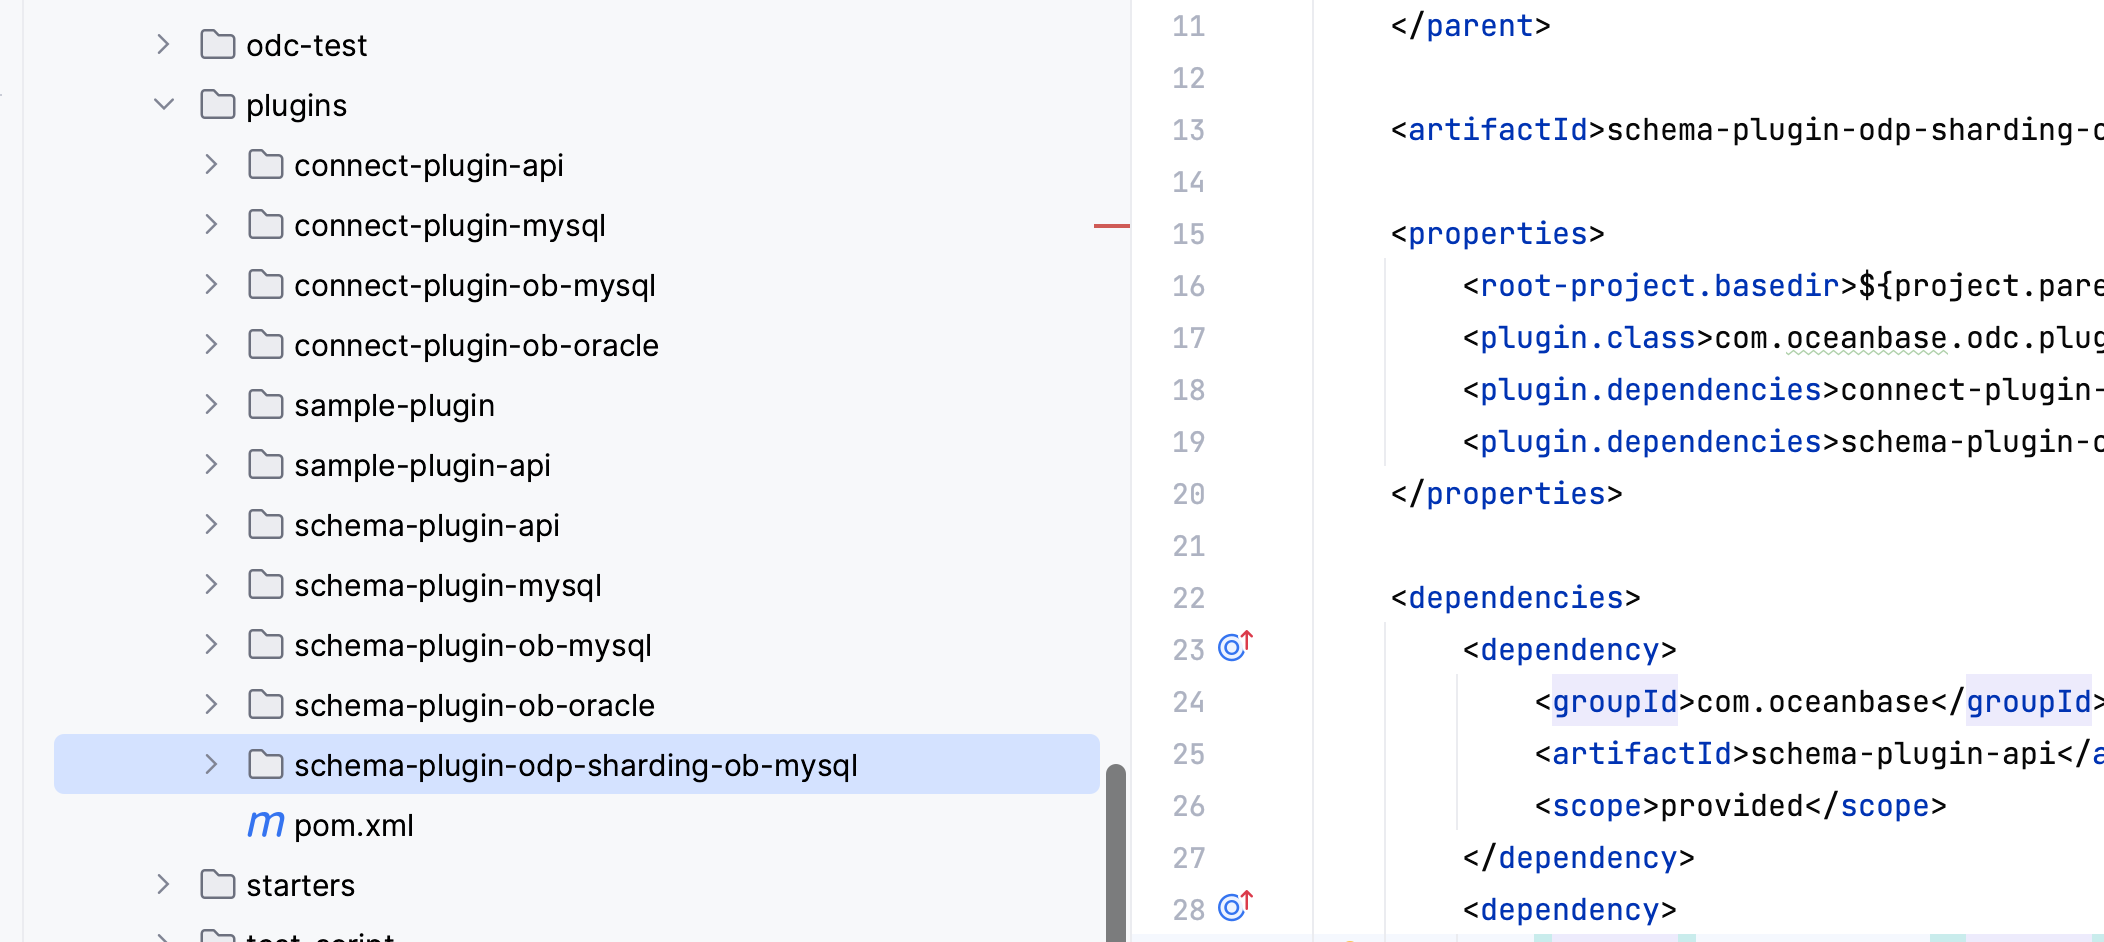The height and width of the screenshot is (942, 2104).
Task: Select schema-plugin-api folder in project tree
Action: pos(427,526)
